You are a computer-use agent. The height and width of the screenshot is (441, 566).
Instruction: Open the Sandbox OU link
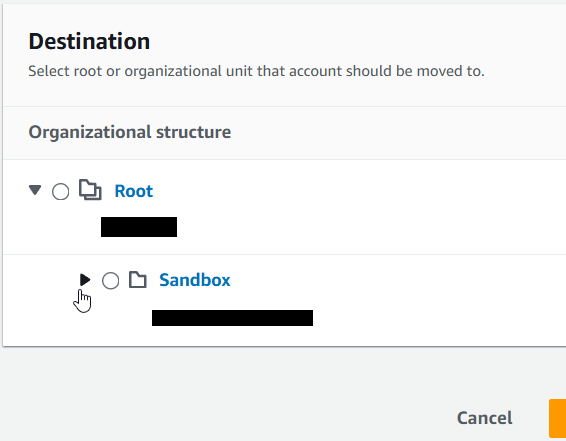click(195, 280)
